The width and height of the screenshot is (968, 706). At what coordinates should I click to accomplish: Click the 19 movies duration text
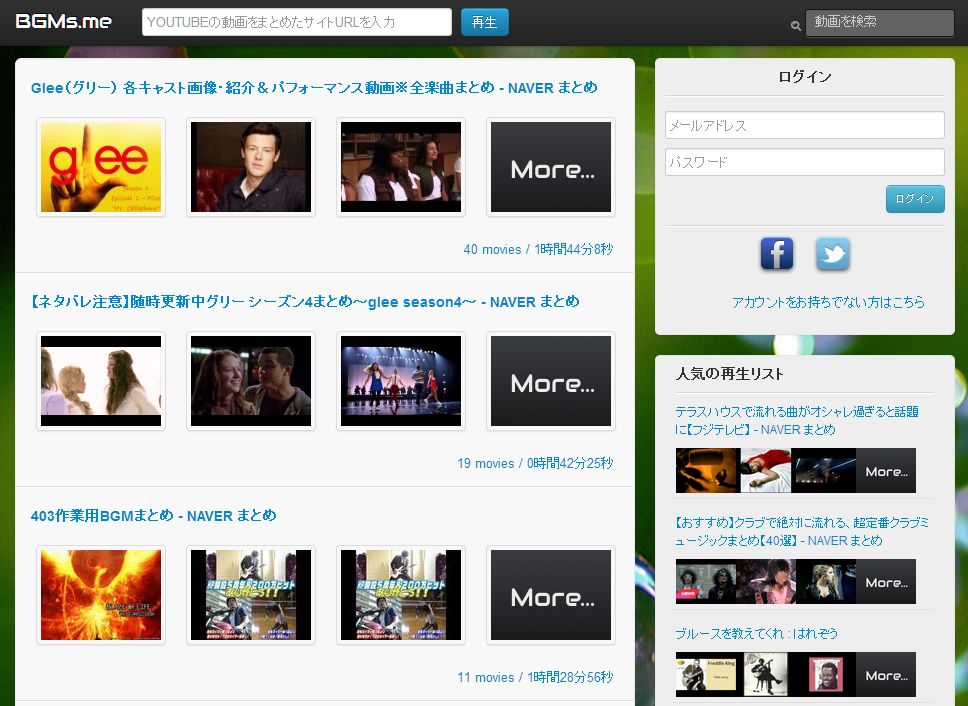pyautogui.click(x=535, y=463)
